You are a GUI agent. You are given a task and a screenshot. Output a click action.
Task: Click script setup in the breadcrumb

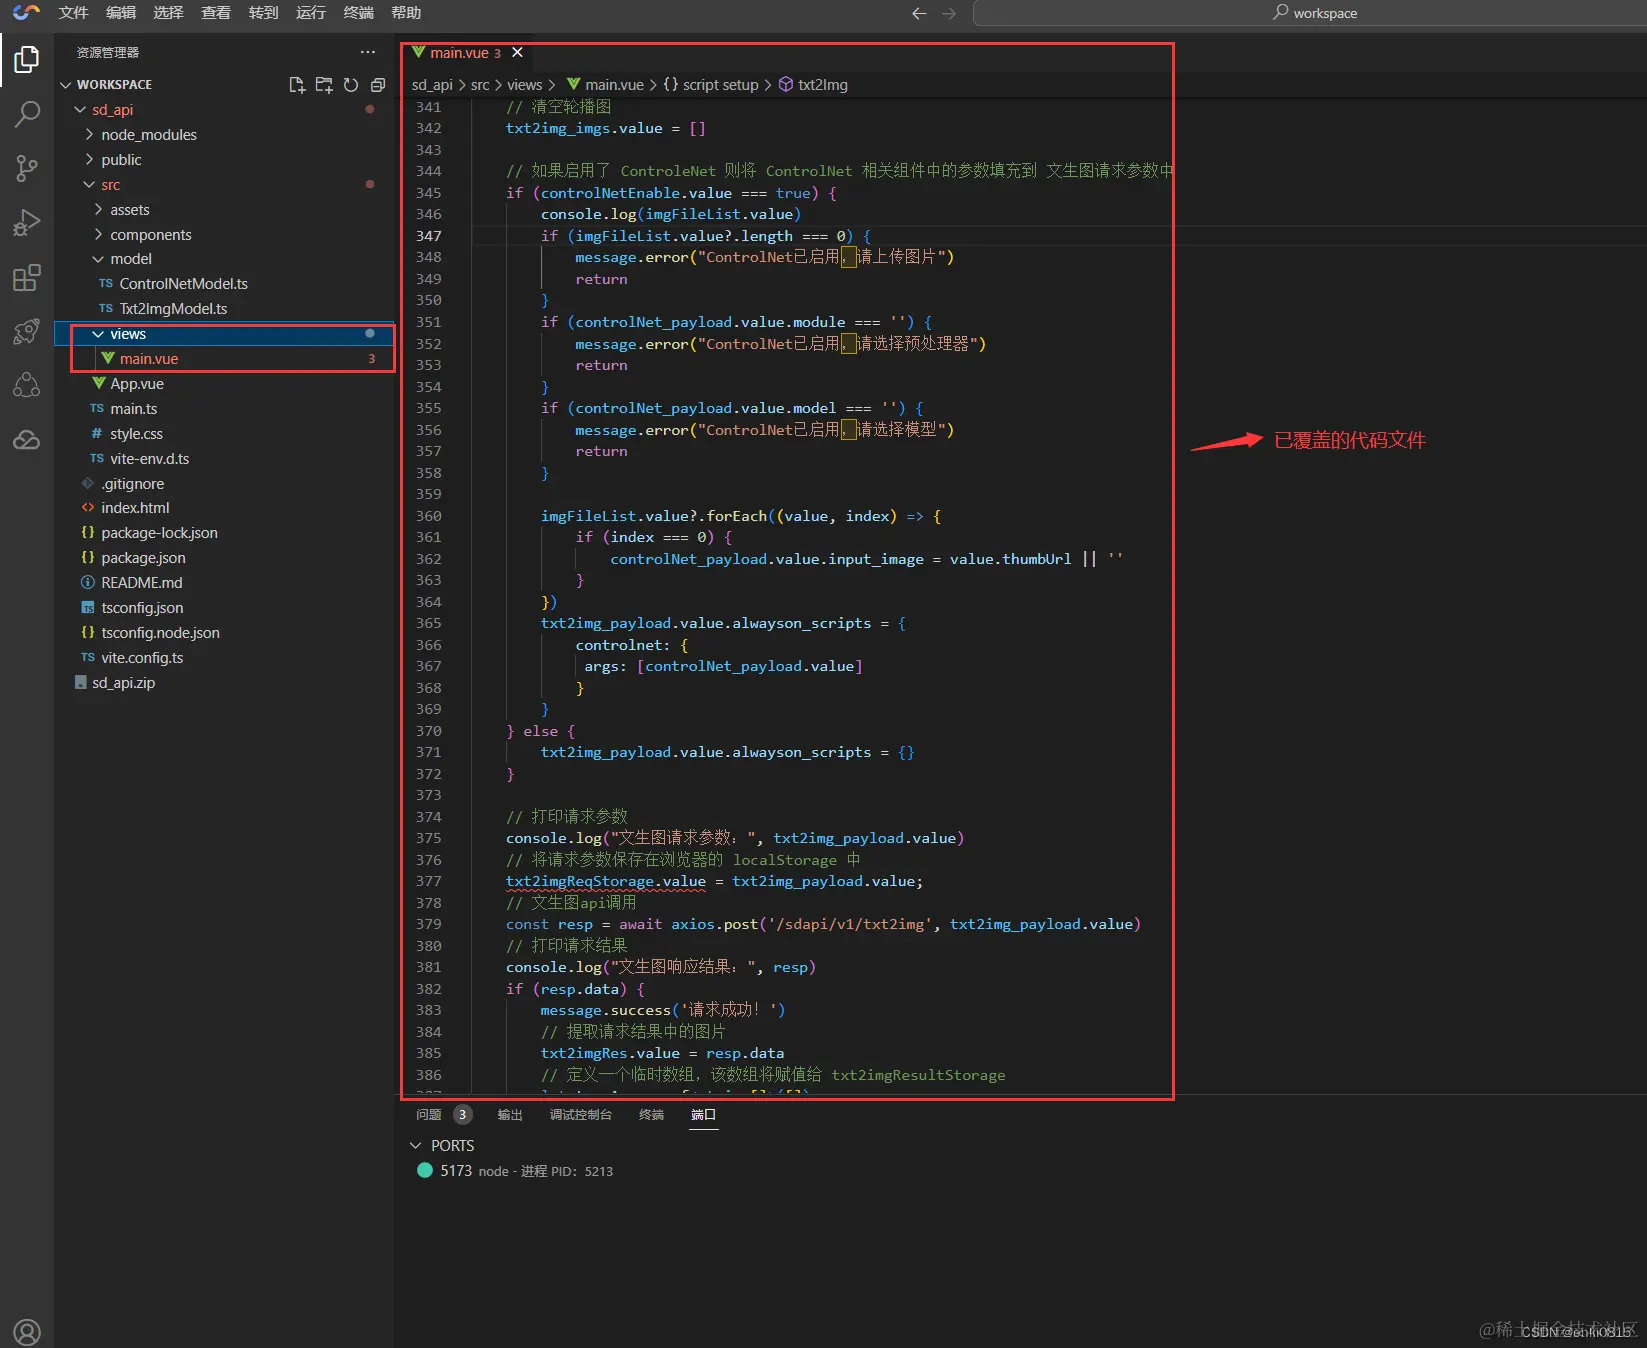pos(720,85)
